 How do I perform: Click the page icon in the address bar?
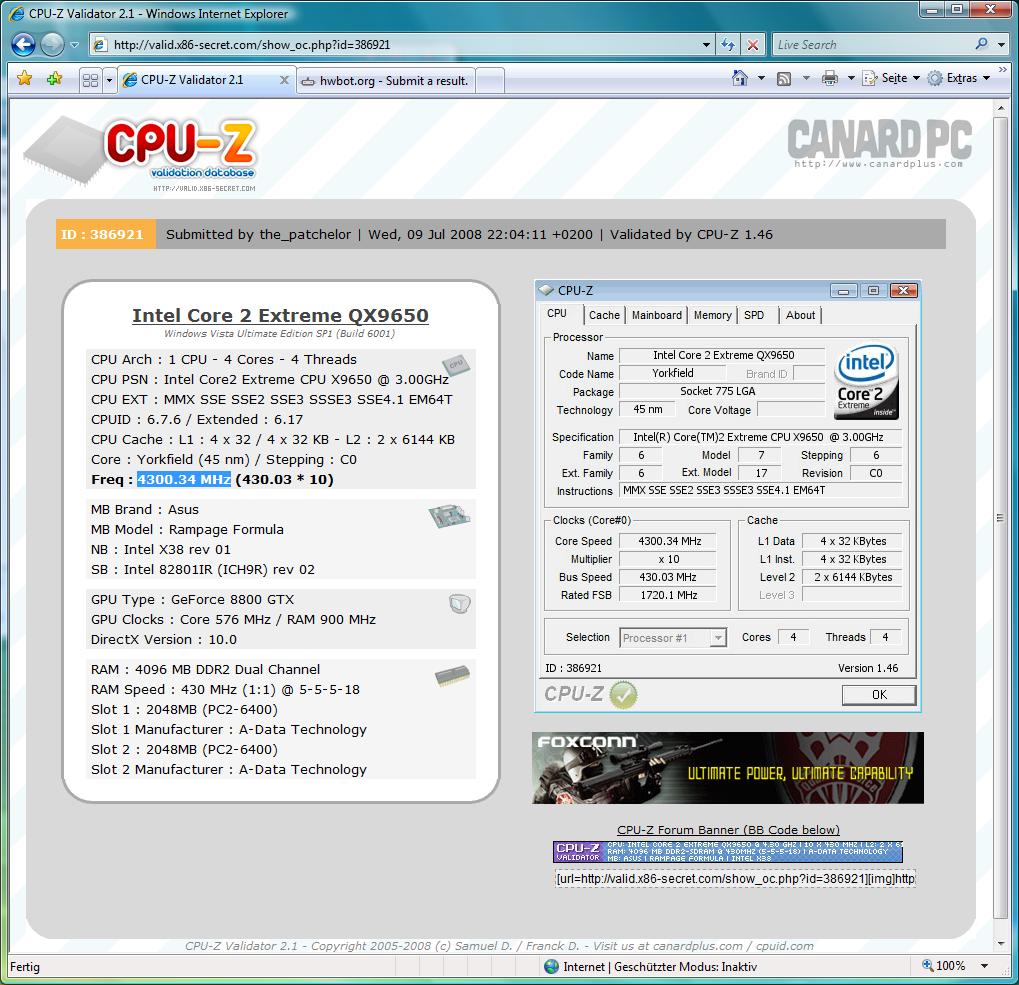click(101, 45)
